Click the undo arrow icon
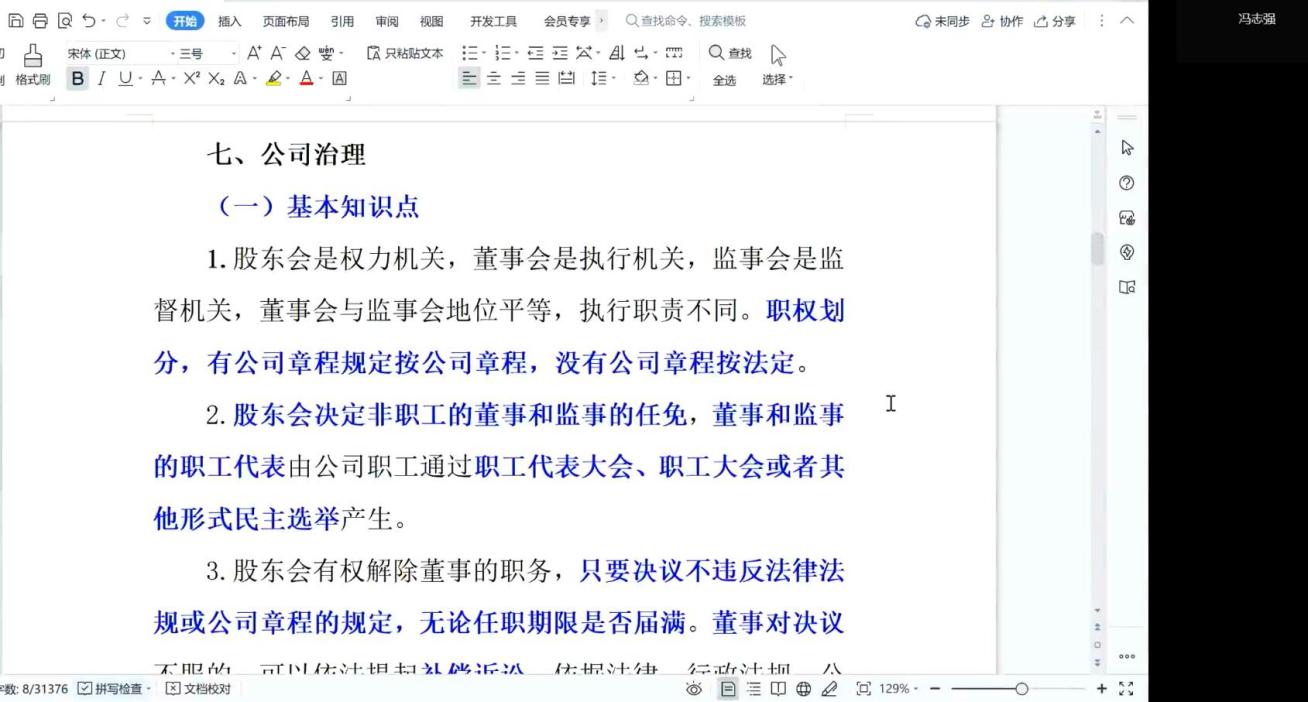 coord(90,21)
